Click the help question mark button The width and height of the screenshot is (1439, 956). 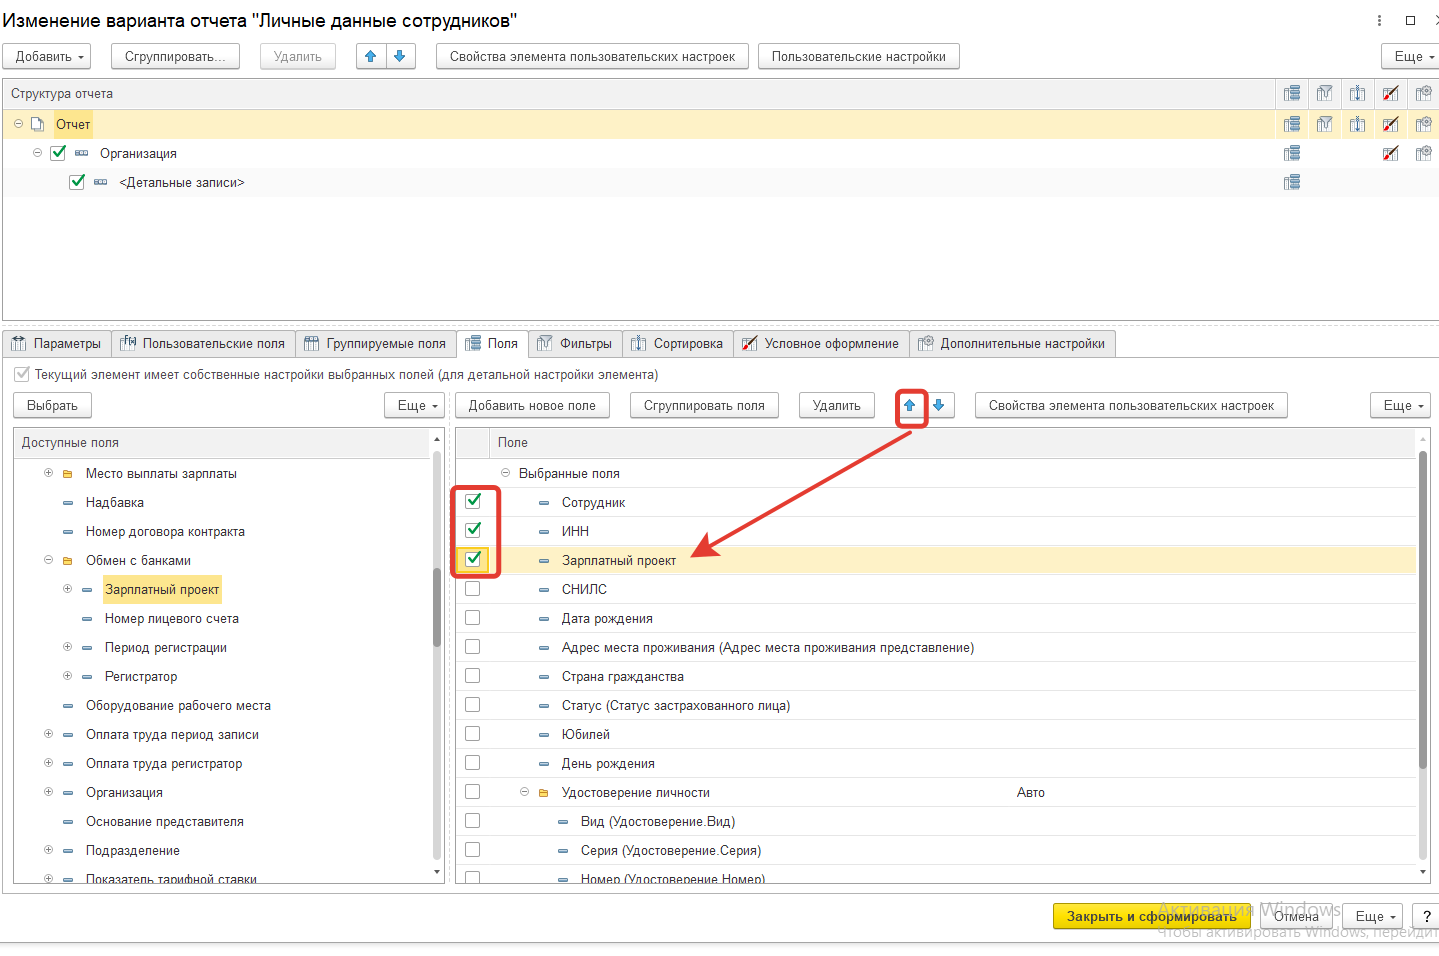click(x=1426, y=916)
